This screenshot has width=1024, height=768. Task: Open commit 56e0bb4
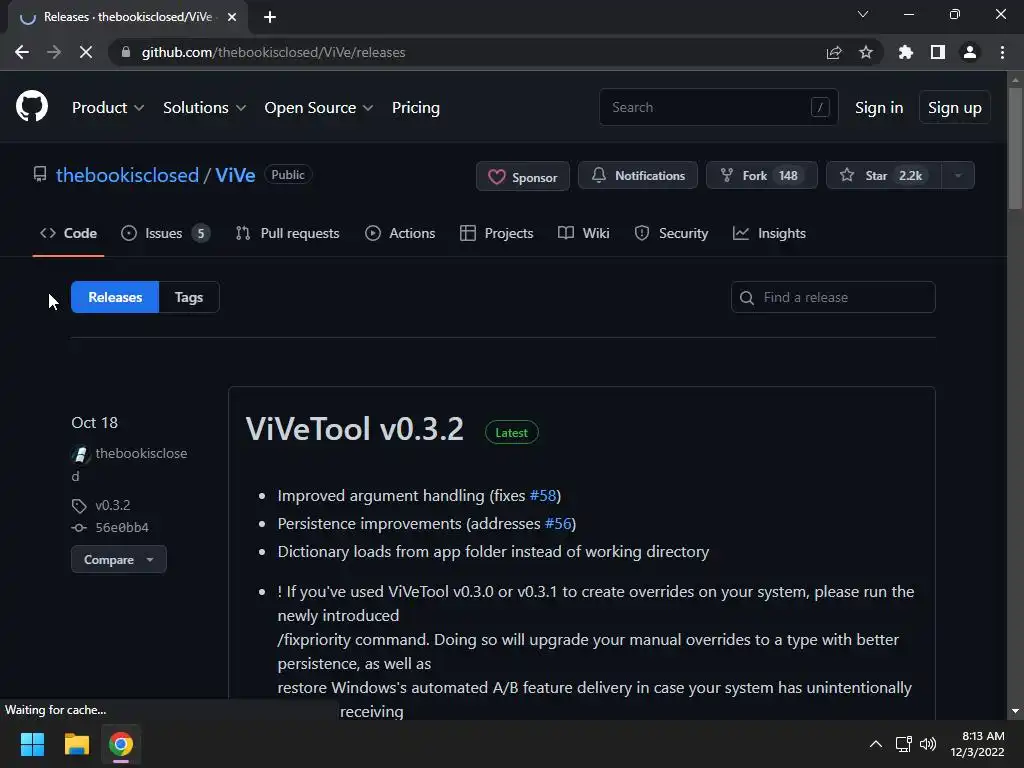click(x=121, y=527)
